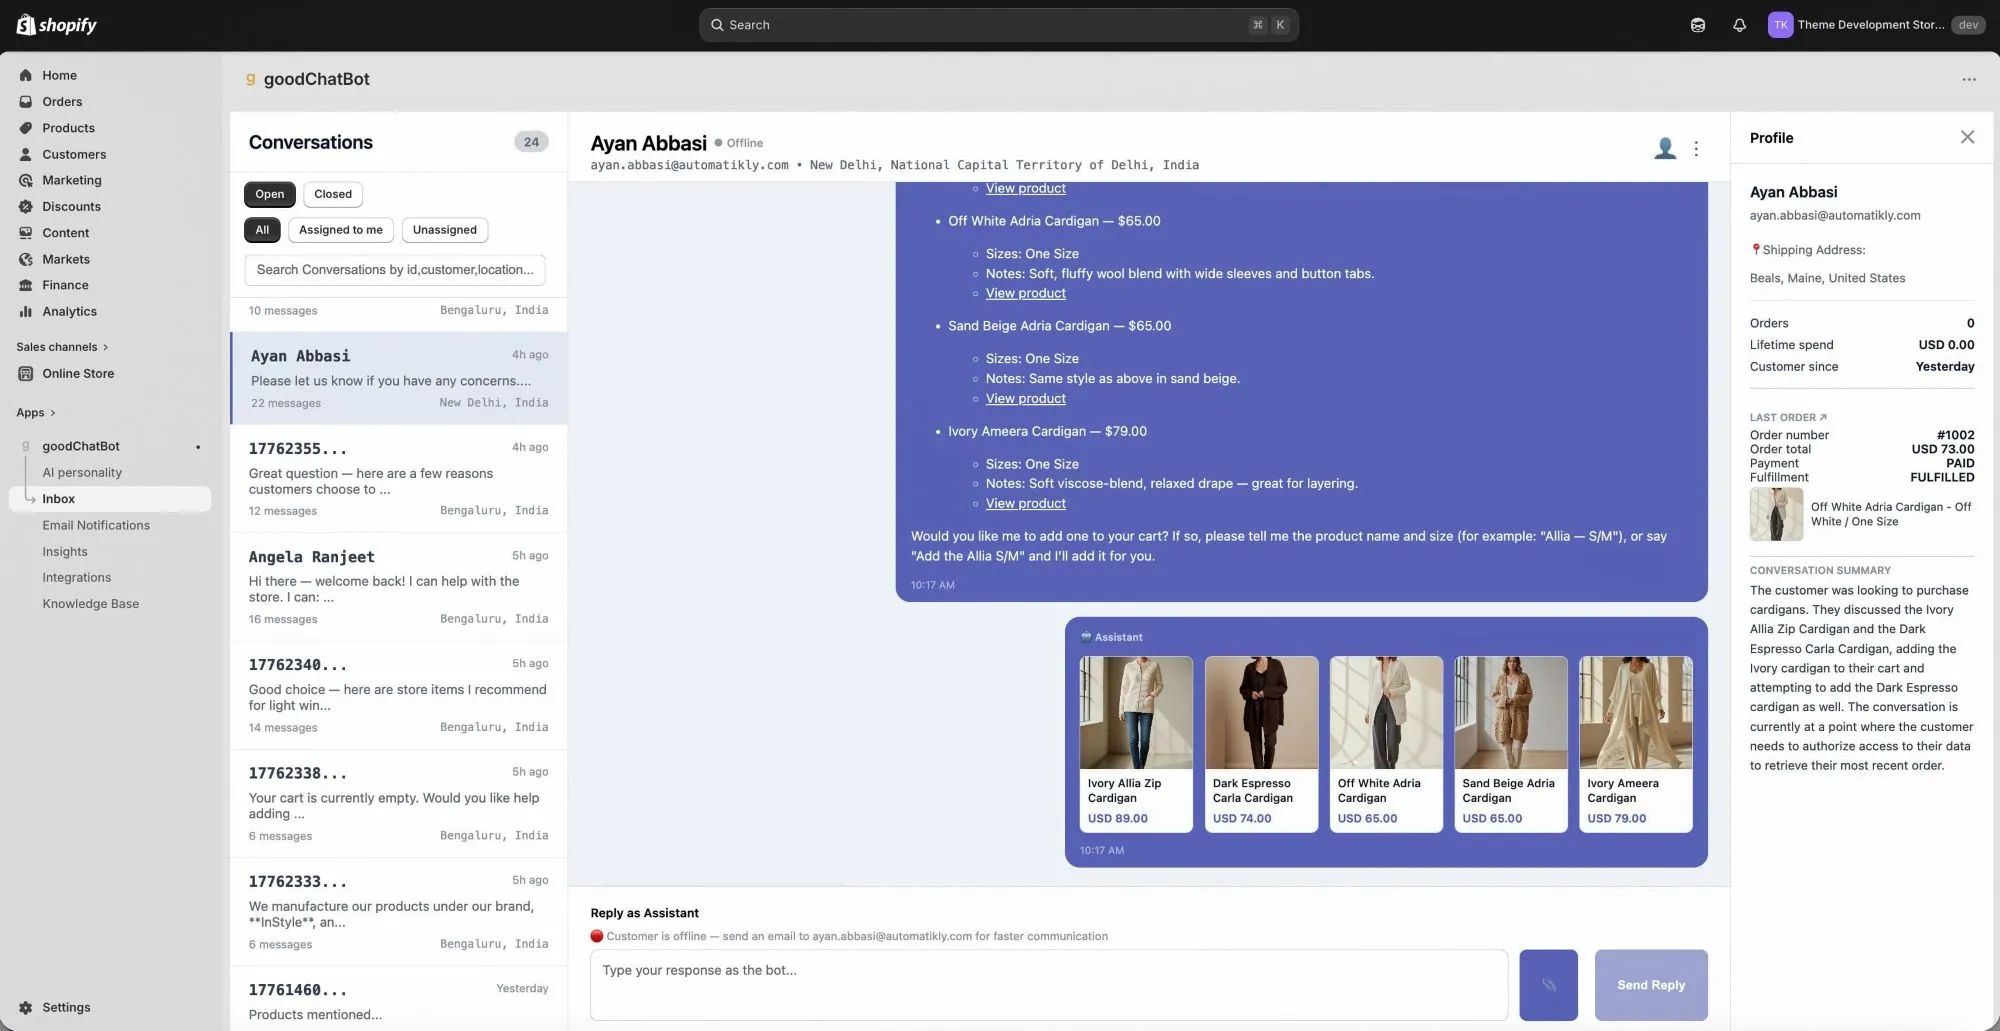Expand the Sales channels section
Image resolution: width=2000 pixels, height=1031 pixels.
pyautogui.click(x=63, y=347)
